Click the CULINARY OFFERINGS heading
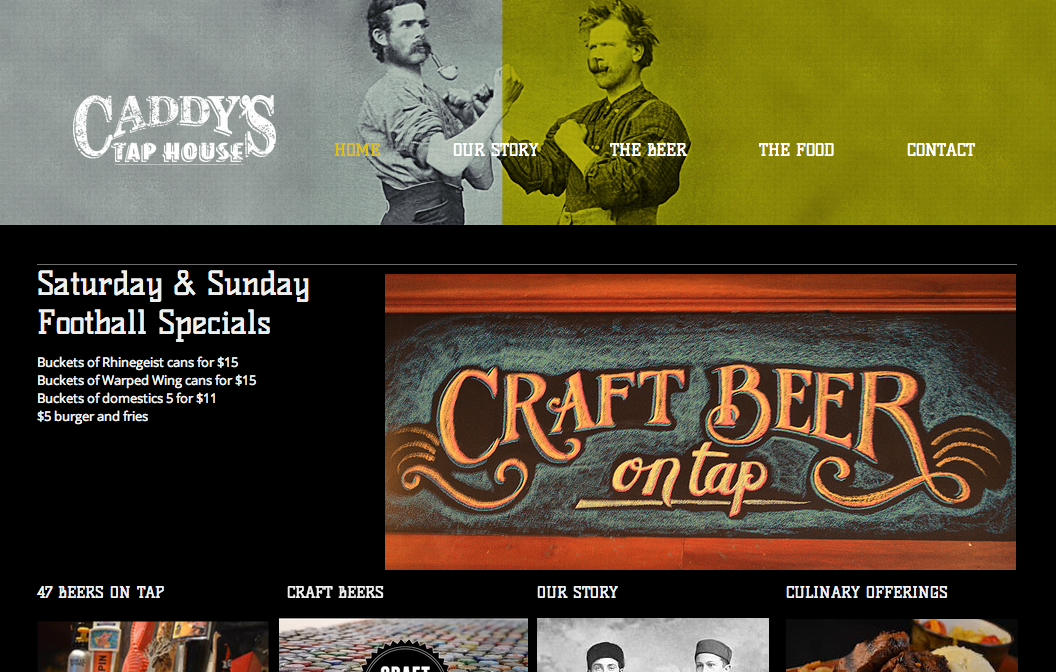 (x=866, y=593)
